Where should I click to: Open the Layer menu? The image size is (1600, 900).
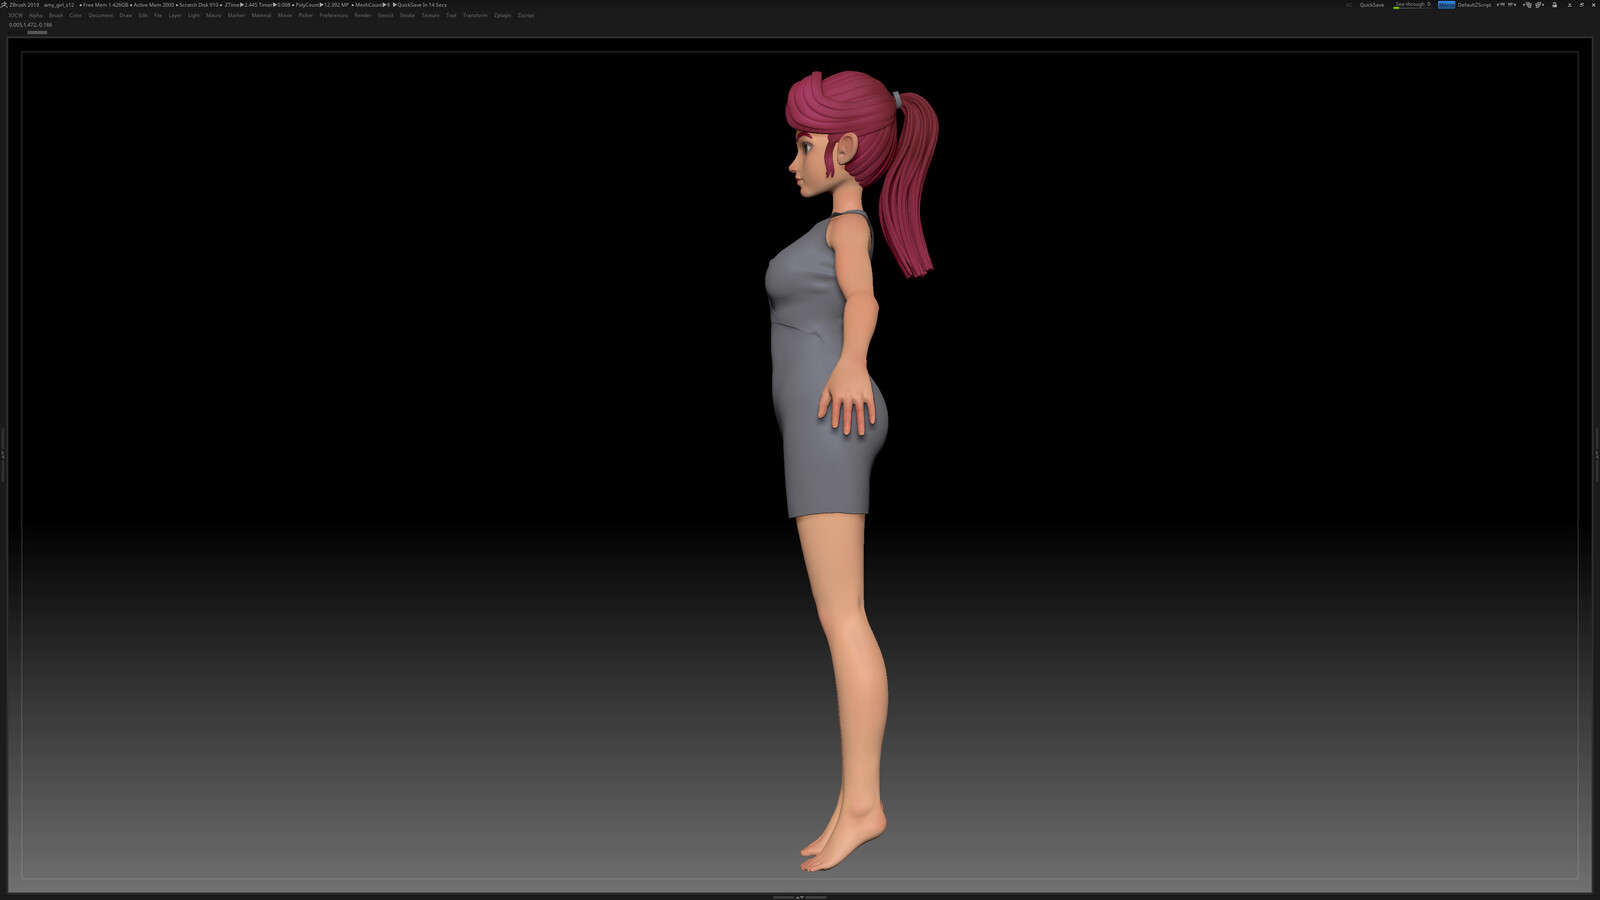pyautogui.click(x=175, y=15)
